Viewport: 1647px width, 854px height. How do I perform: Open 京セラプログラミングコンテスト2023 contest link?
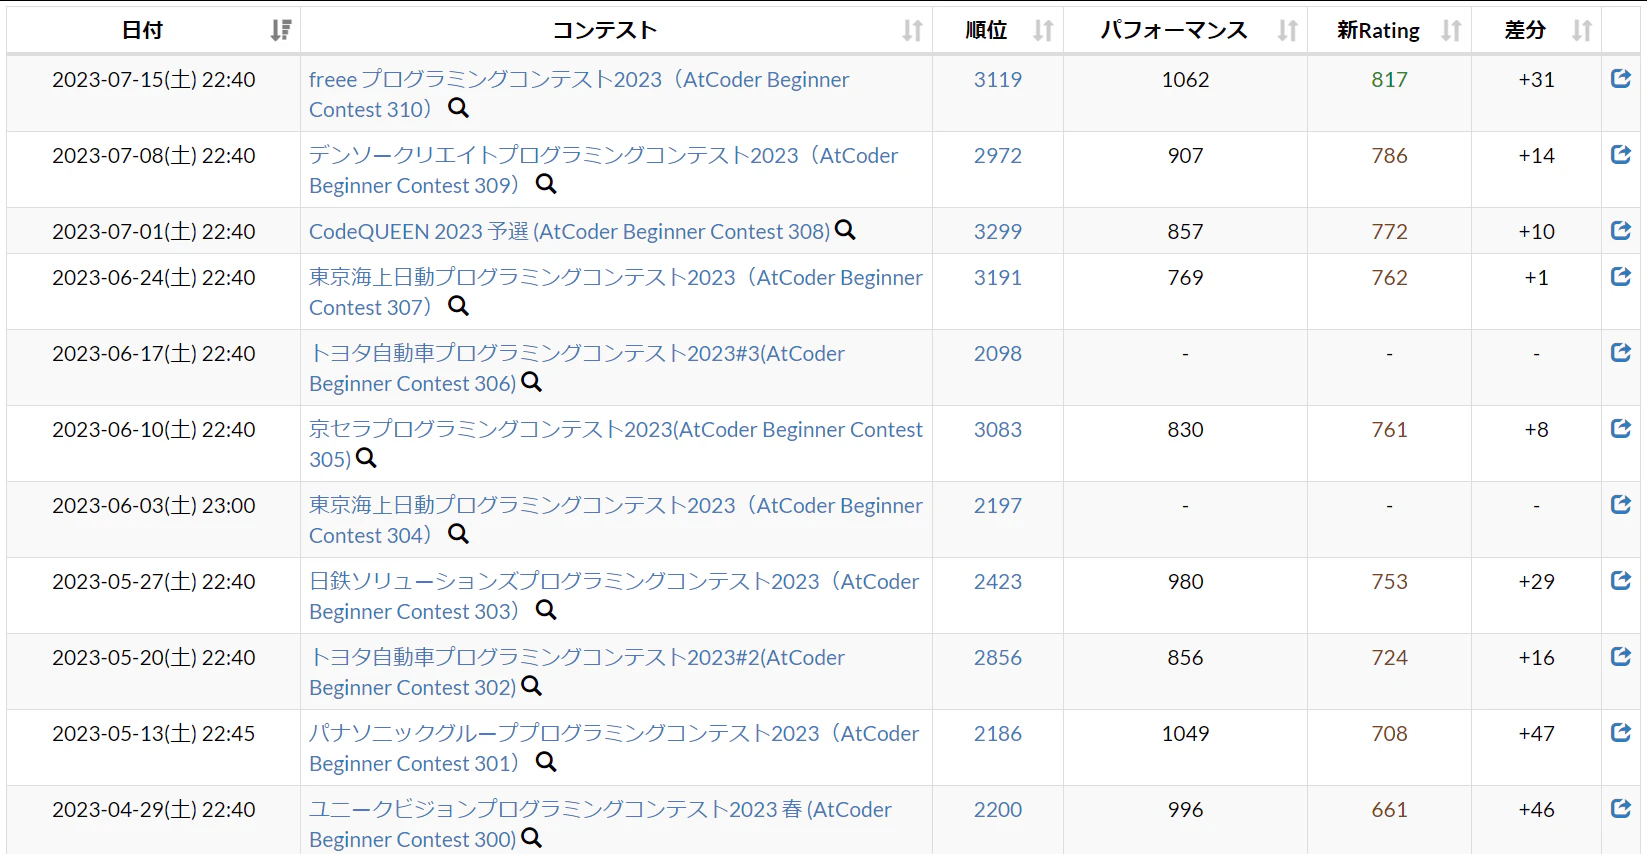point(616,444)
